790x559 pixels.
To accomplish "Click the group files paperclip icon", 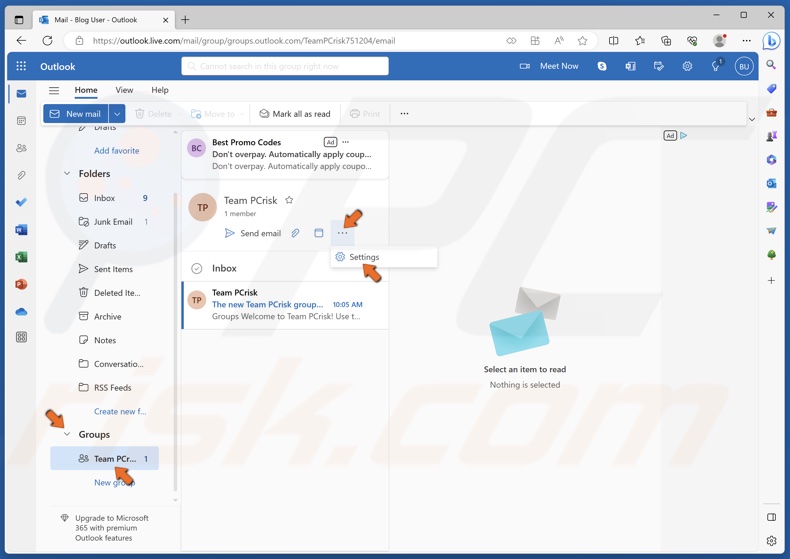I will (295, 233).
